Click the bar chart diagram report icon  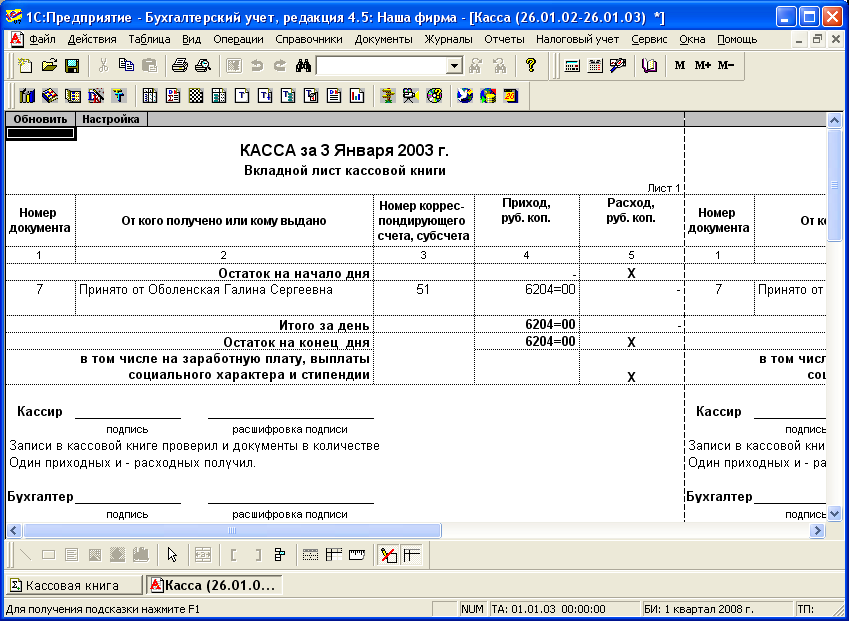pyautogui.click(x=357, y=96)
